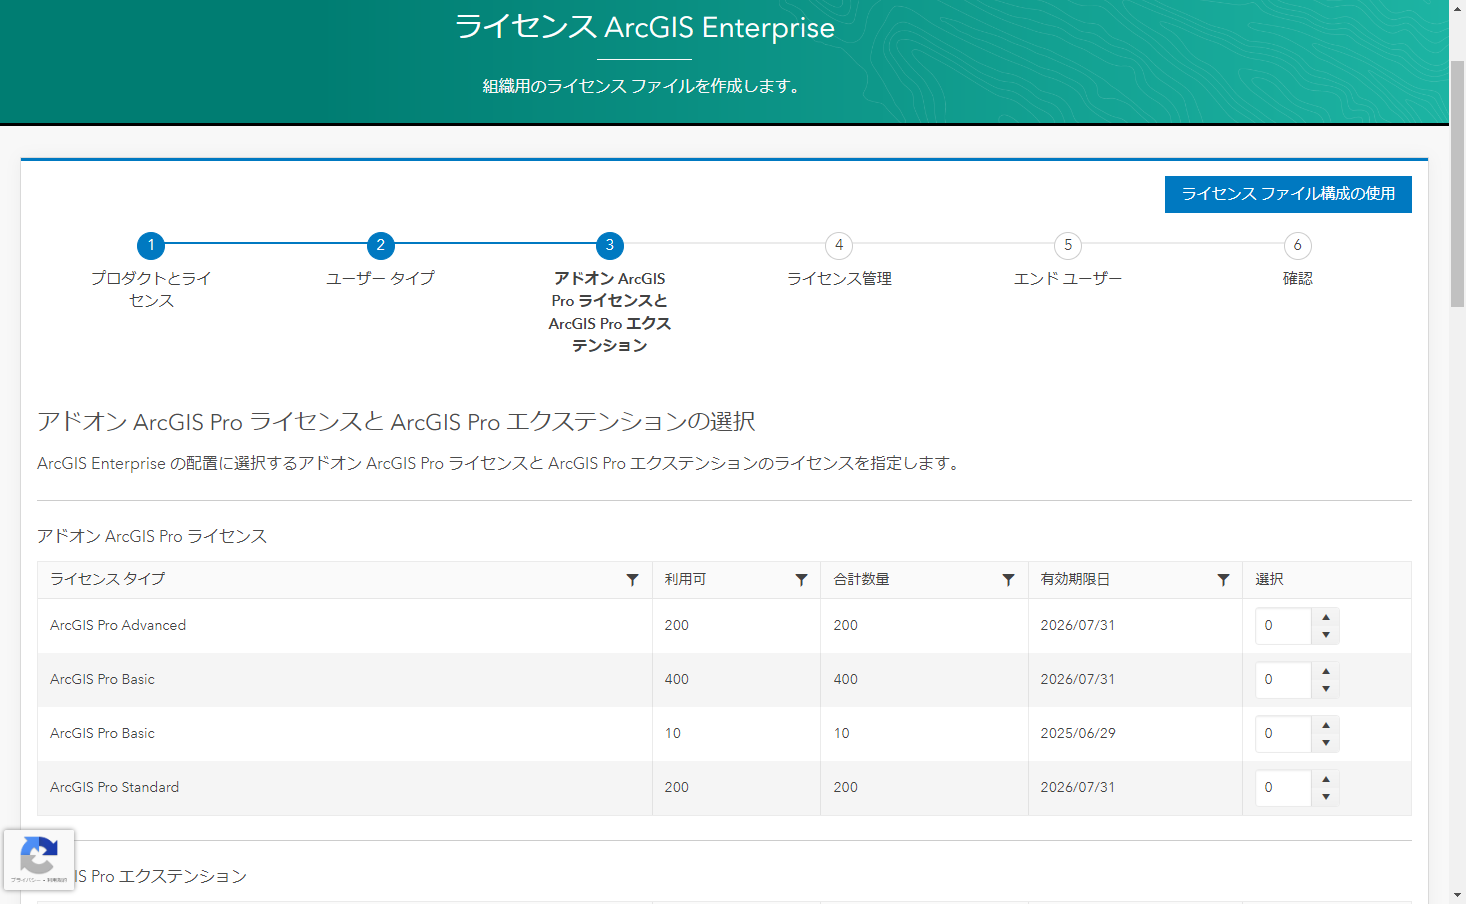Image resolution: width=1466 pixels, height=904 pixels.
Task: Open filter for 利用可 column
Action: [x=801, y=580]
